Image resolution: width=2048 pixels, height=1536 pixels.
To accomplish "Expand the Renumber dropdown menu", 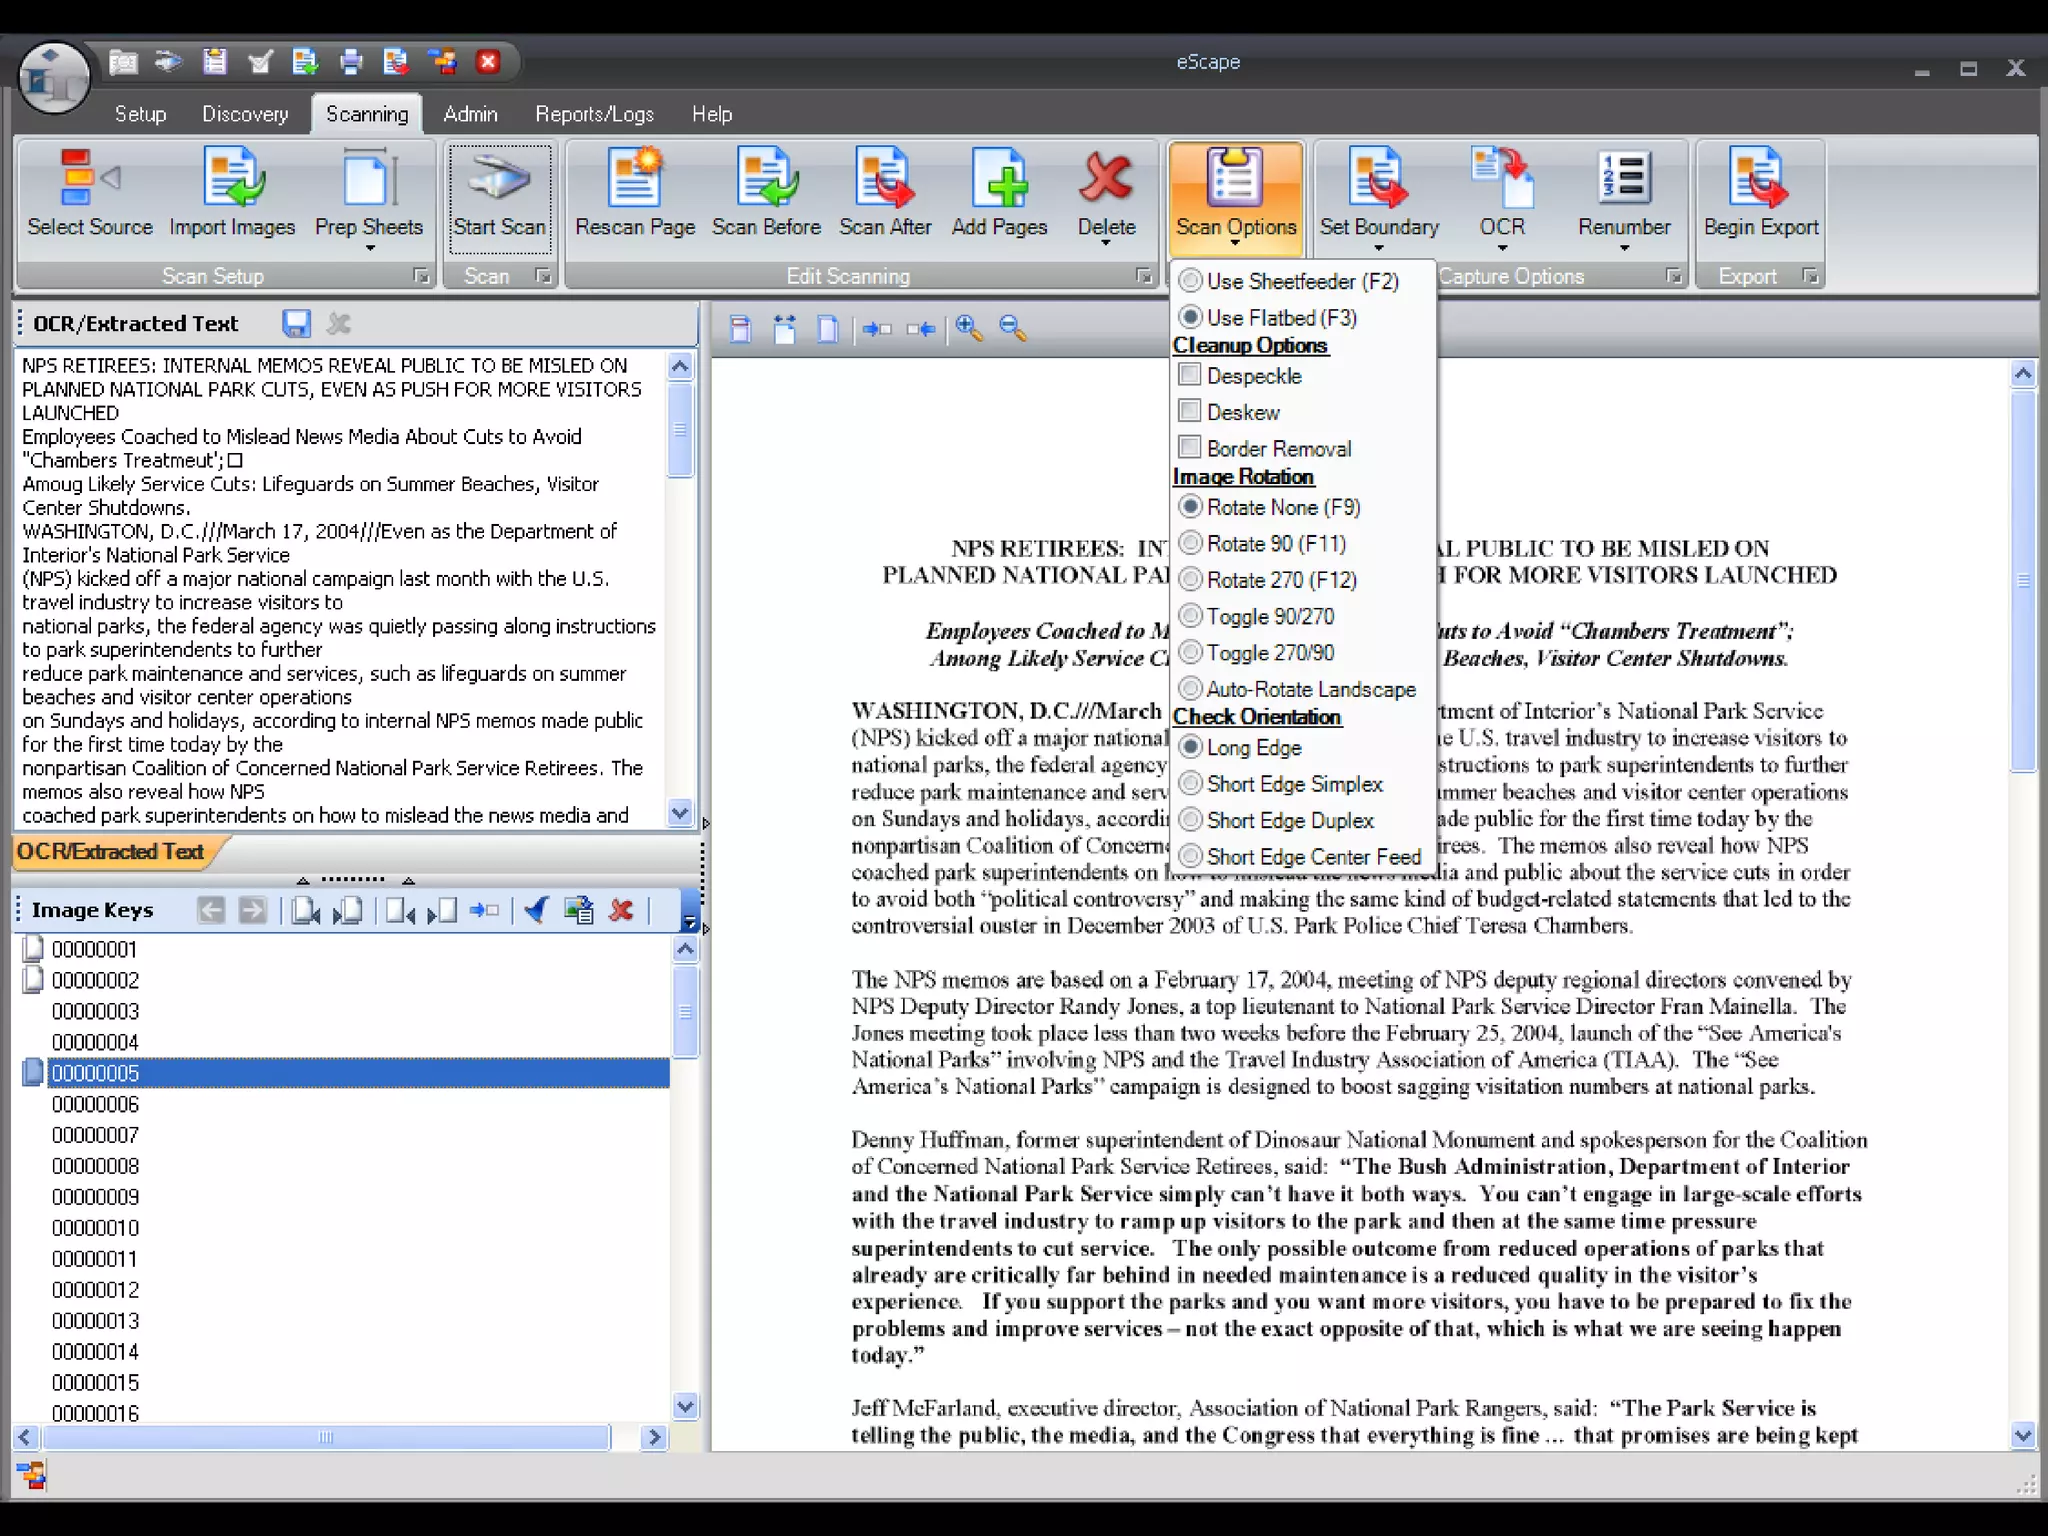I will (x=1624, y=247).
